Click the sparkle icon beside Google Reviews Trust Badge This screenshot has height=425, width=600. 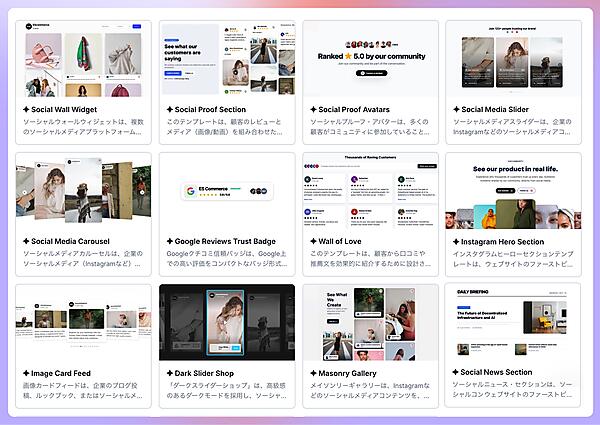pos(170,241)
